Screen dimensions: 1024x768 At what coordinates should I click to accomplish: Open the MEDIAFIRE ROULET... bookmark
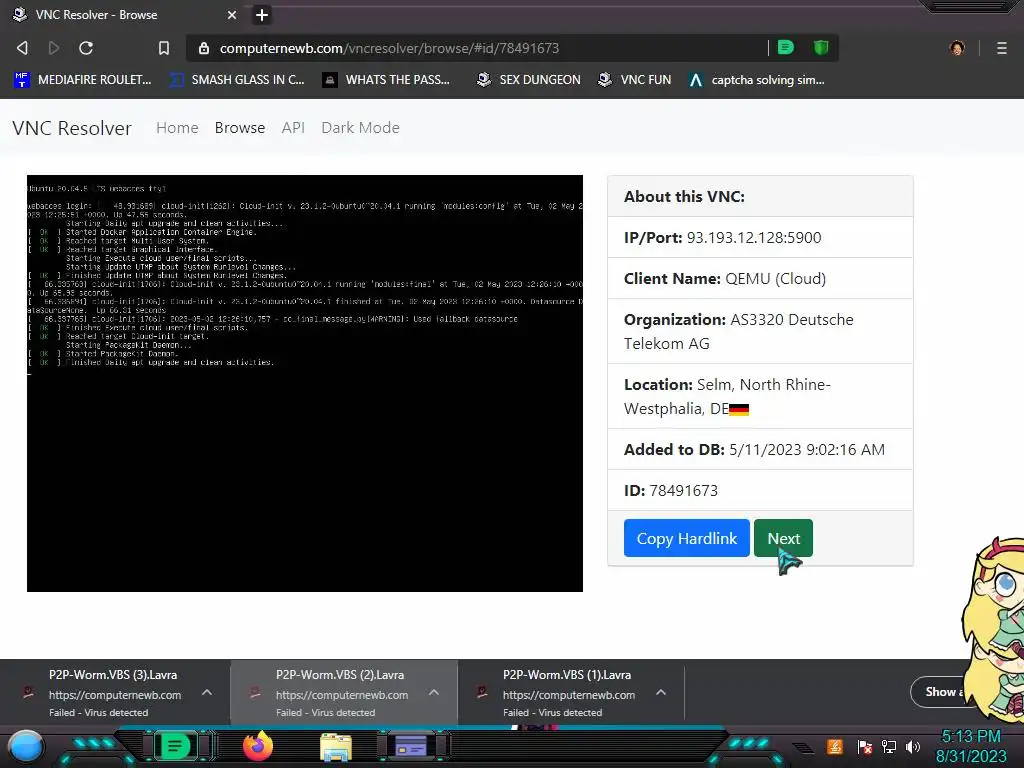tap(82, 80)
